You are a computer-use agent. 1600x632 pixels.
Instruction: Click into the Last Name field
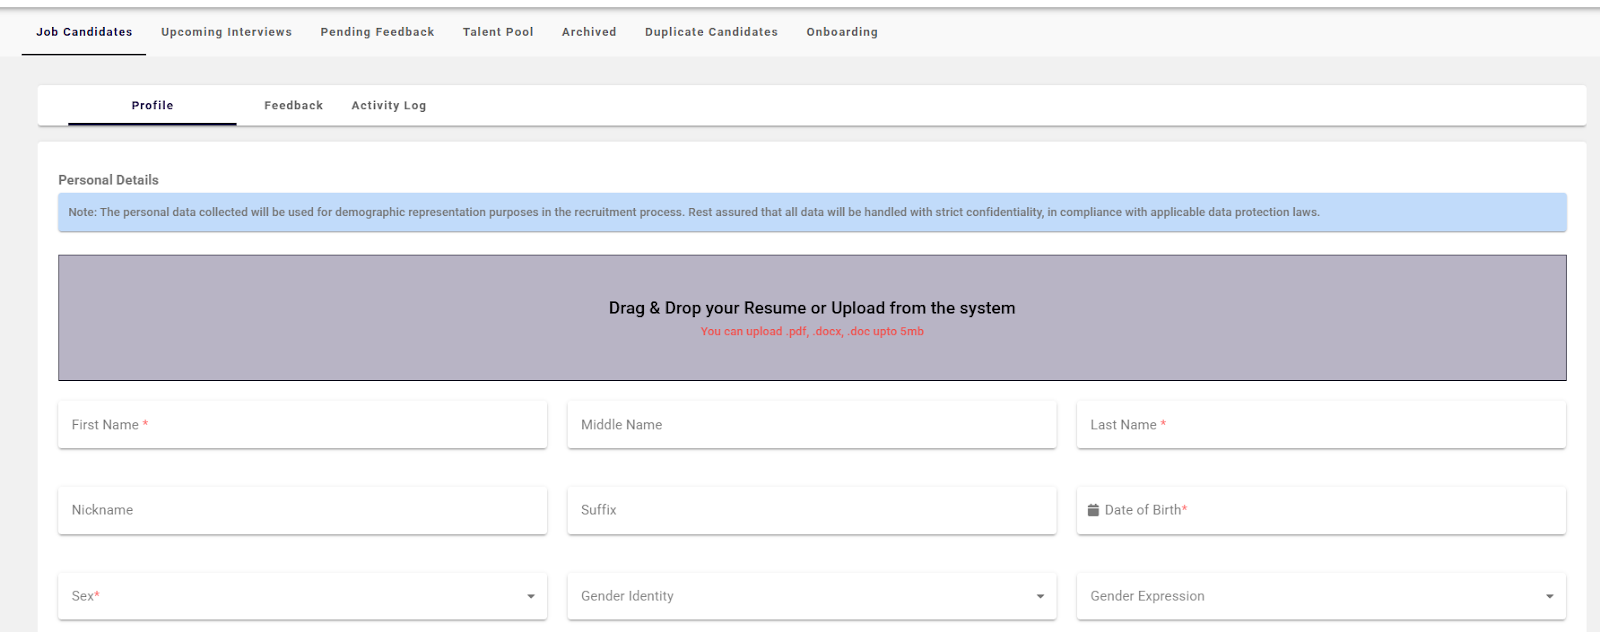[1320, 425]
